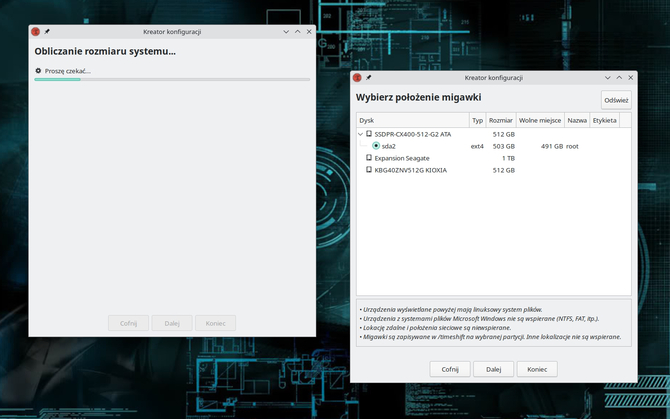Sort by the Dysk column header

pyautogui.click(x=413, y=120)
